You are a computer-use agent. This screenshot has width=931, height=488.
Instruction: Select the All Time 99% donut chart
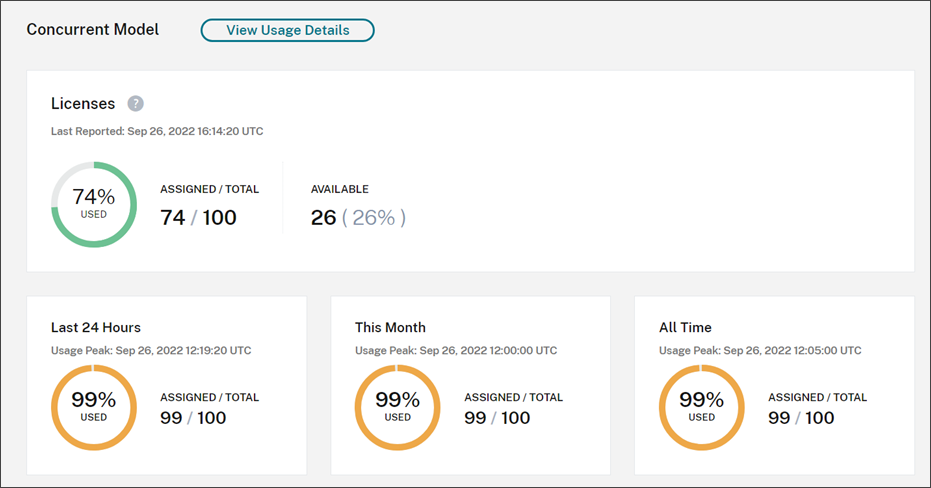[x=701, y=407]
